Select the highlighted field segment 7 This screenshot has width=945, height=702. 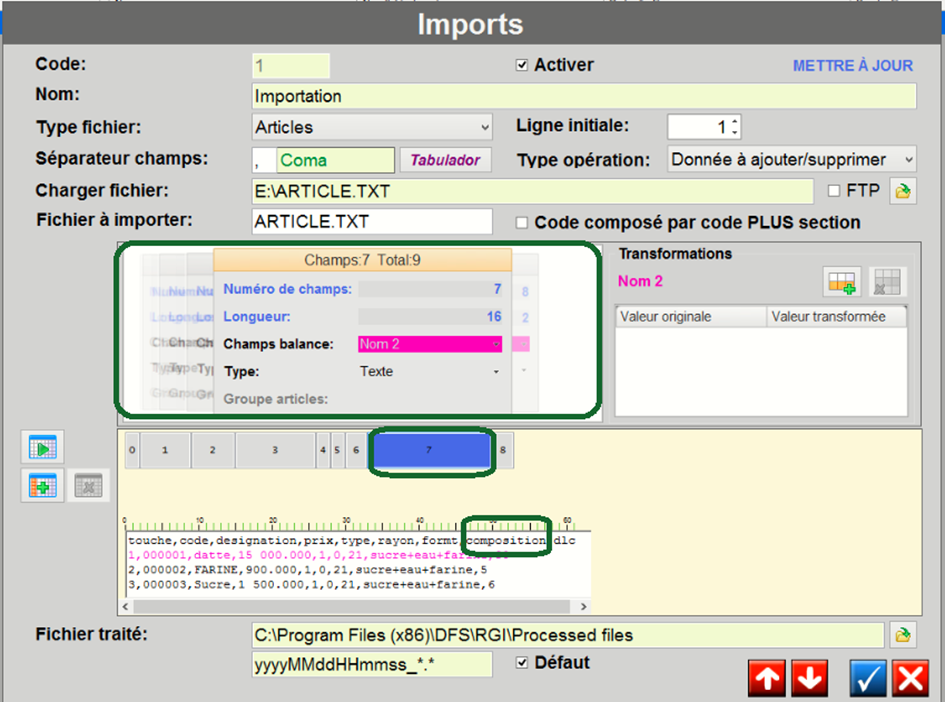(x=430, y=451)
